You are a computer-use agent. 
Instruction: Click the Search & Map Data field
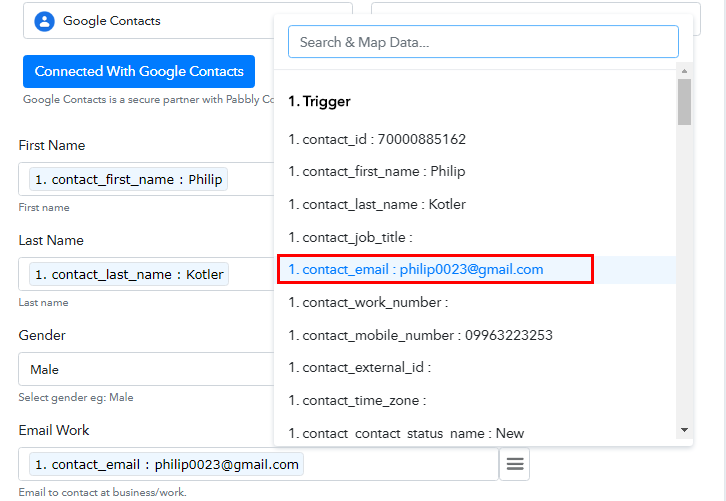[483, 42]
